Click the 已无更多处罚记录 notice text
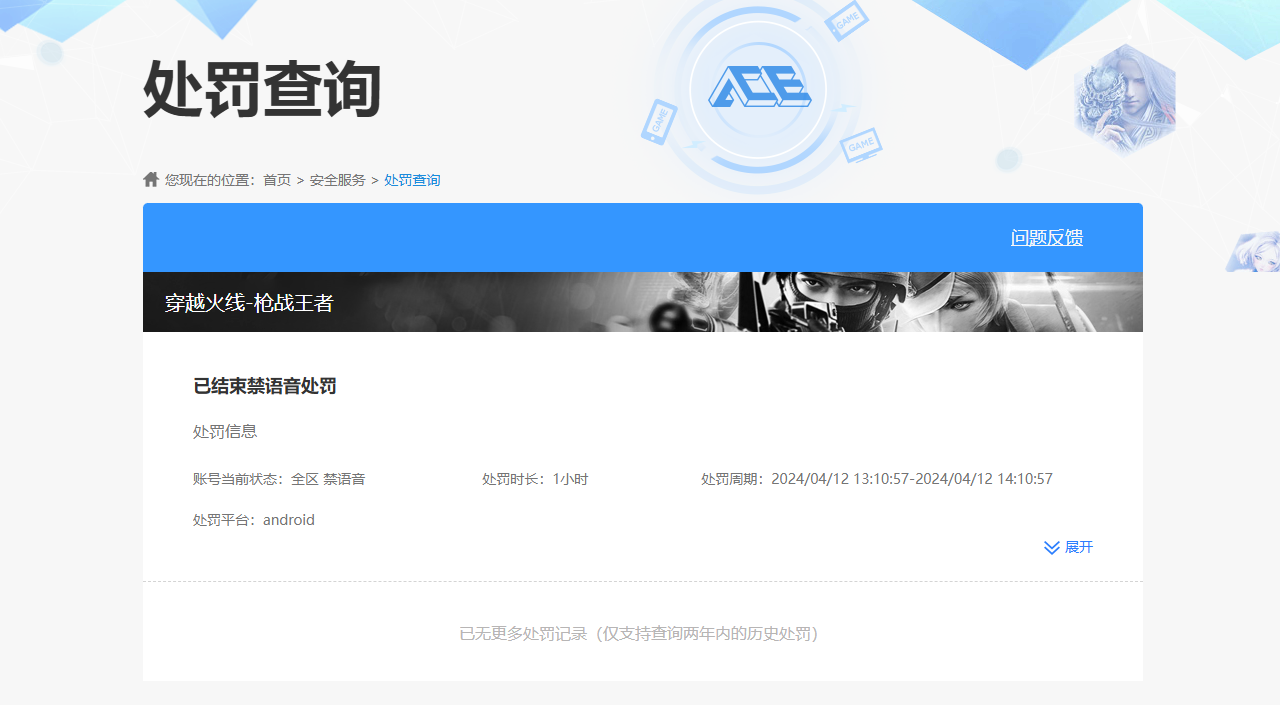 coord(639,633)
